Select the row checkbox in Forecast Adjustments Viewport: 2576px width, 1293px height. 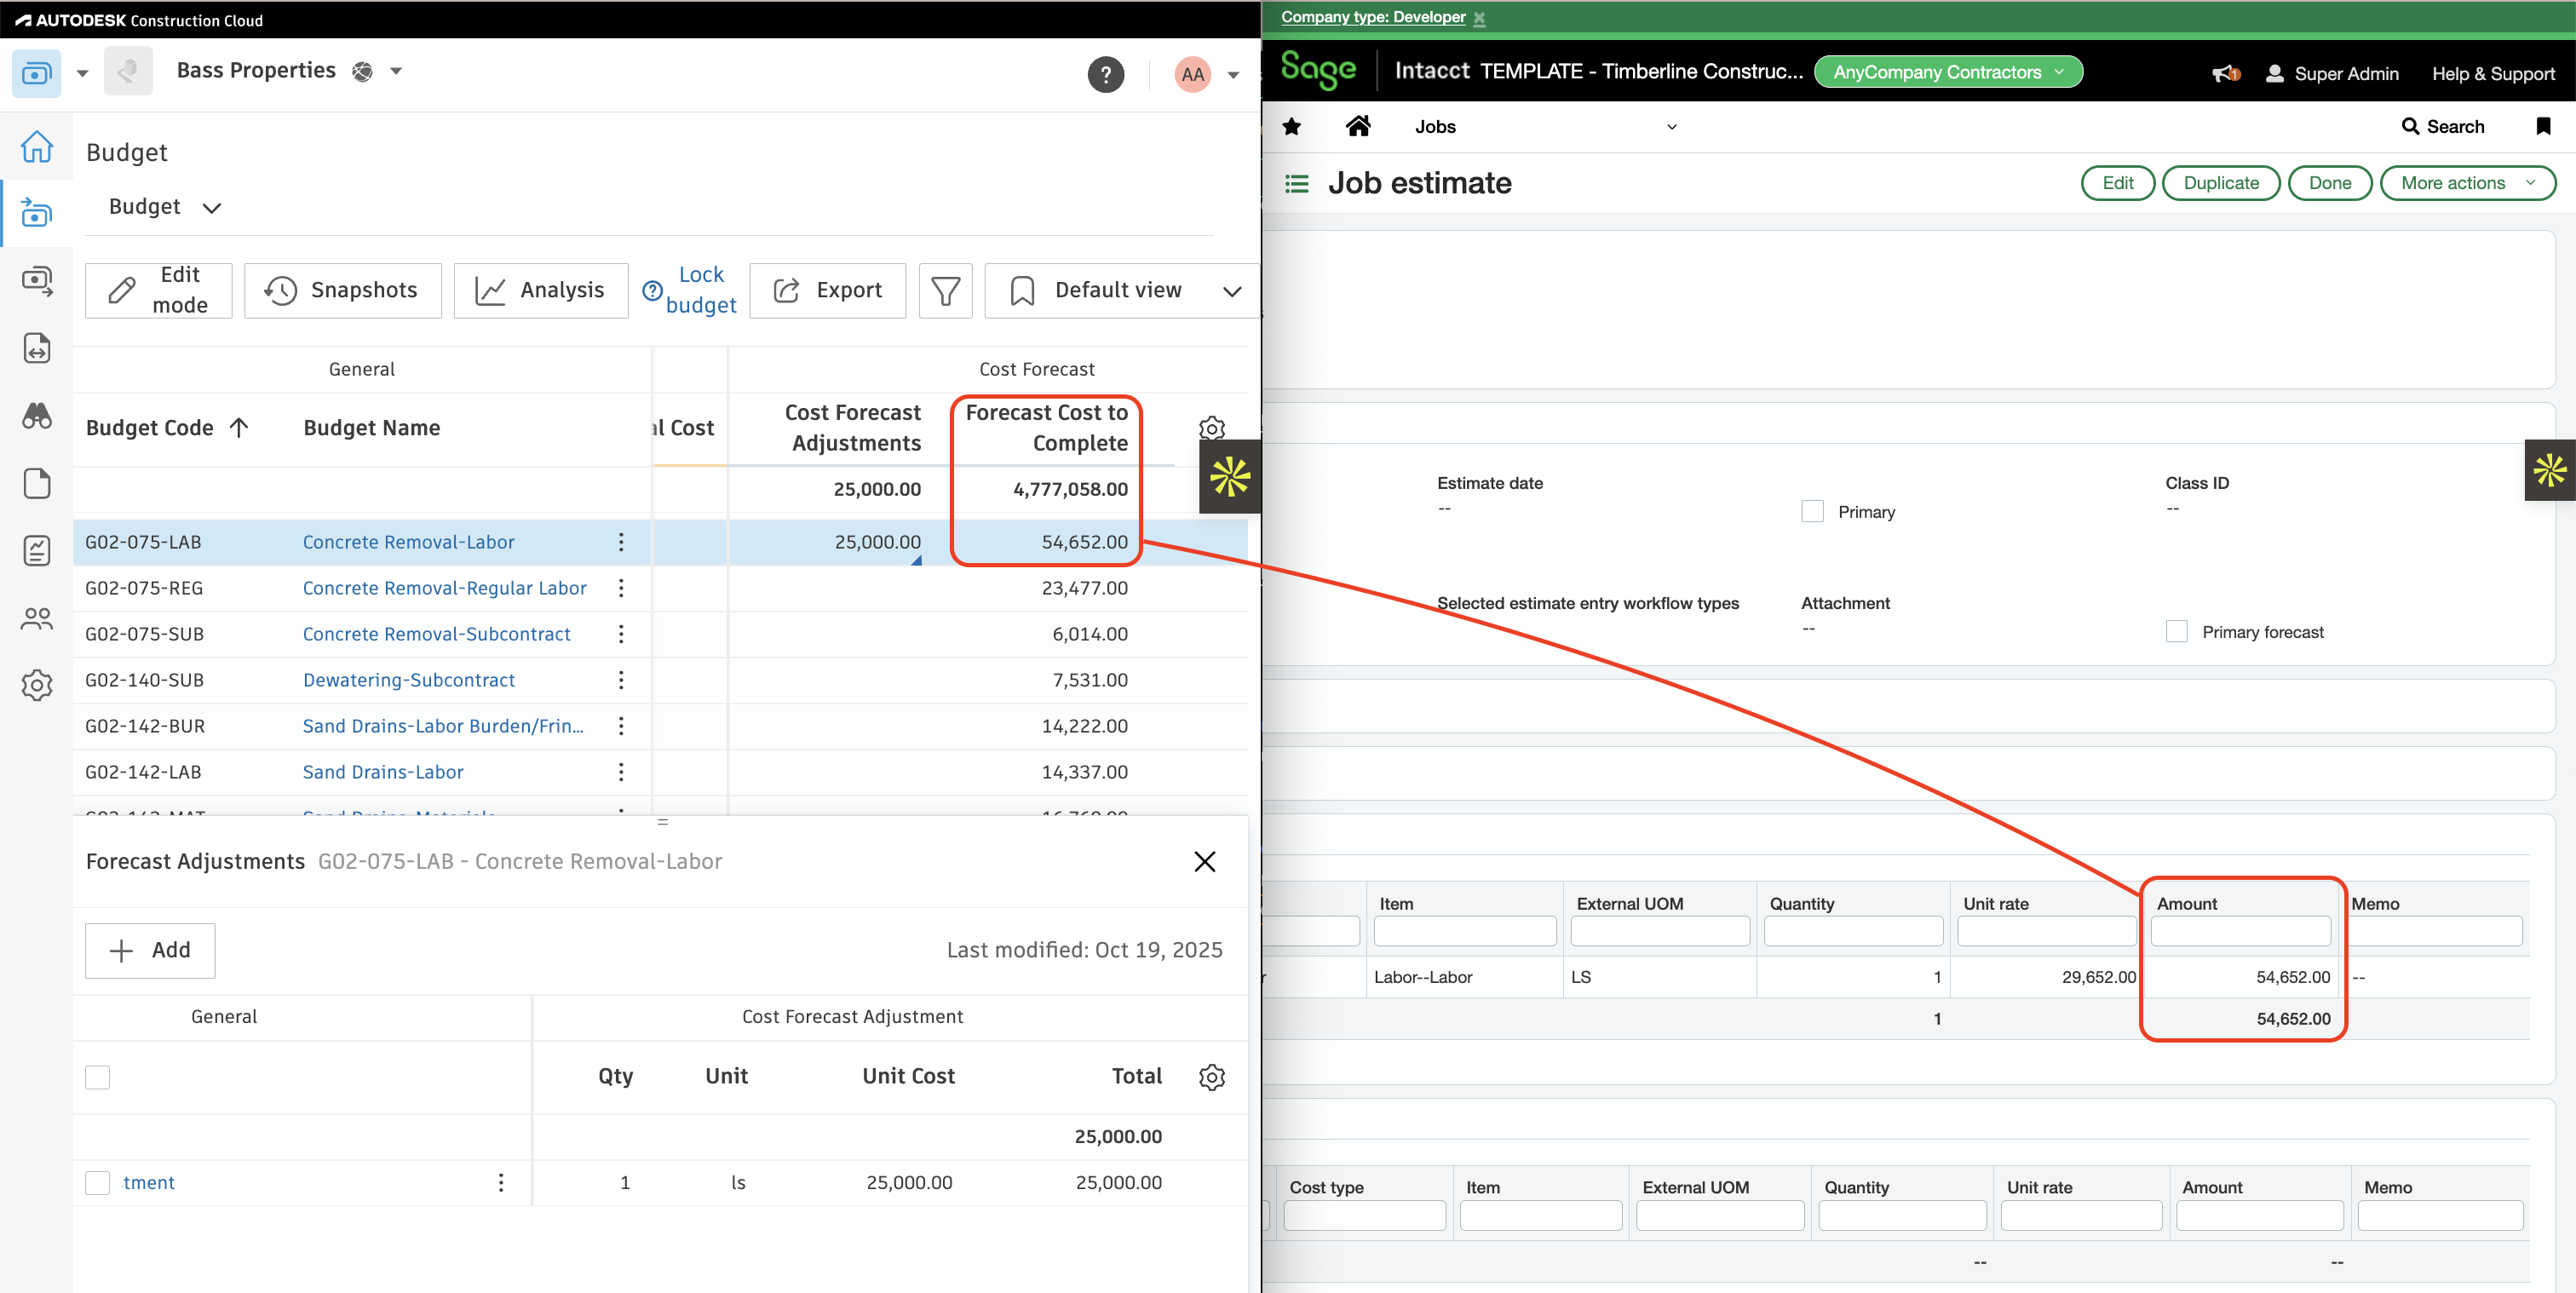(x=97, y=1182)
